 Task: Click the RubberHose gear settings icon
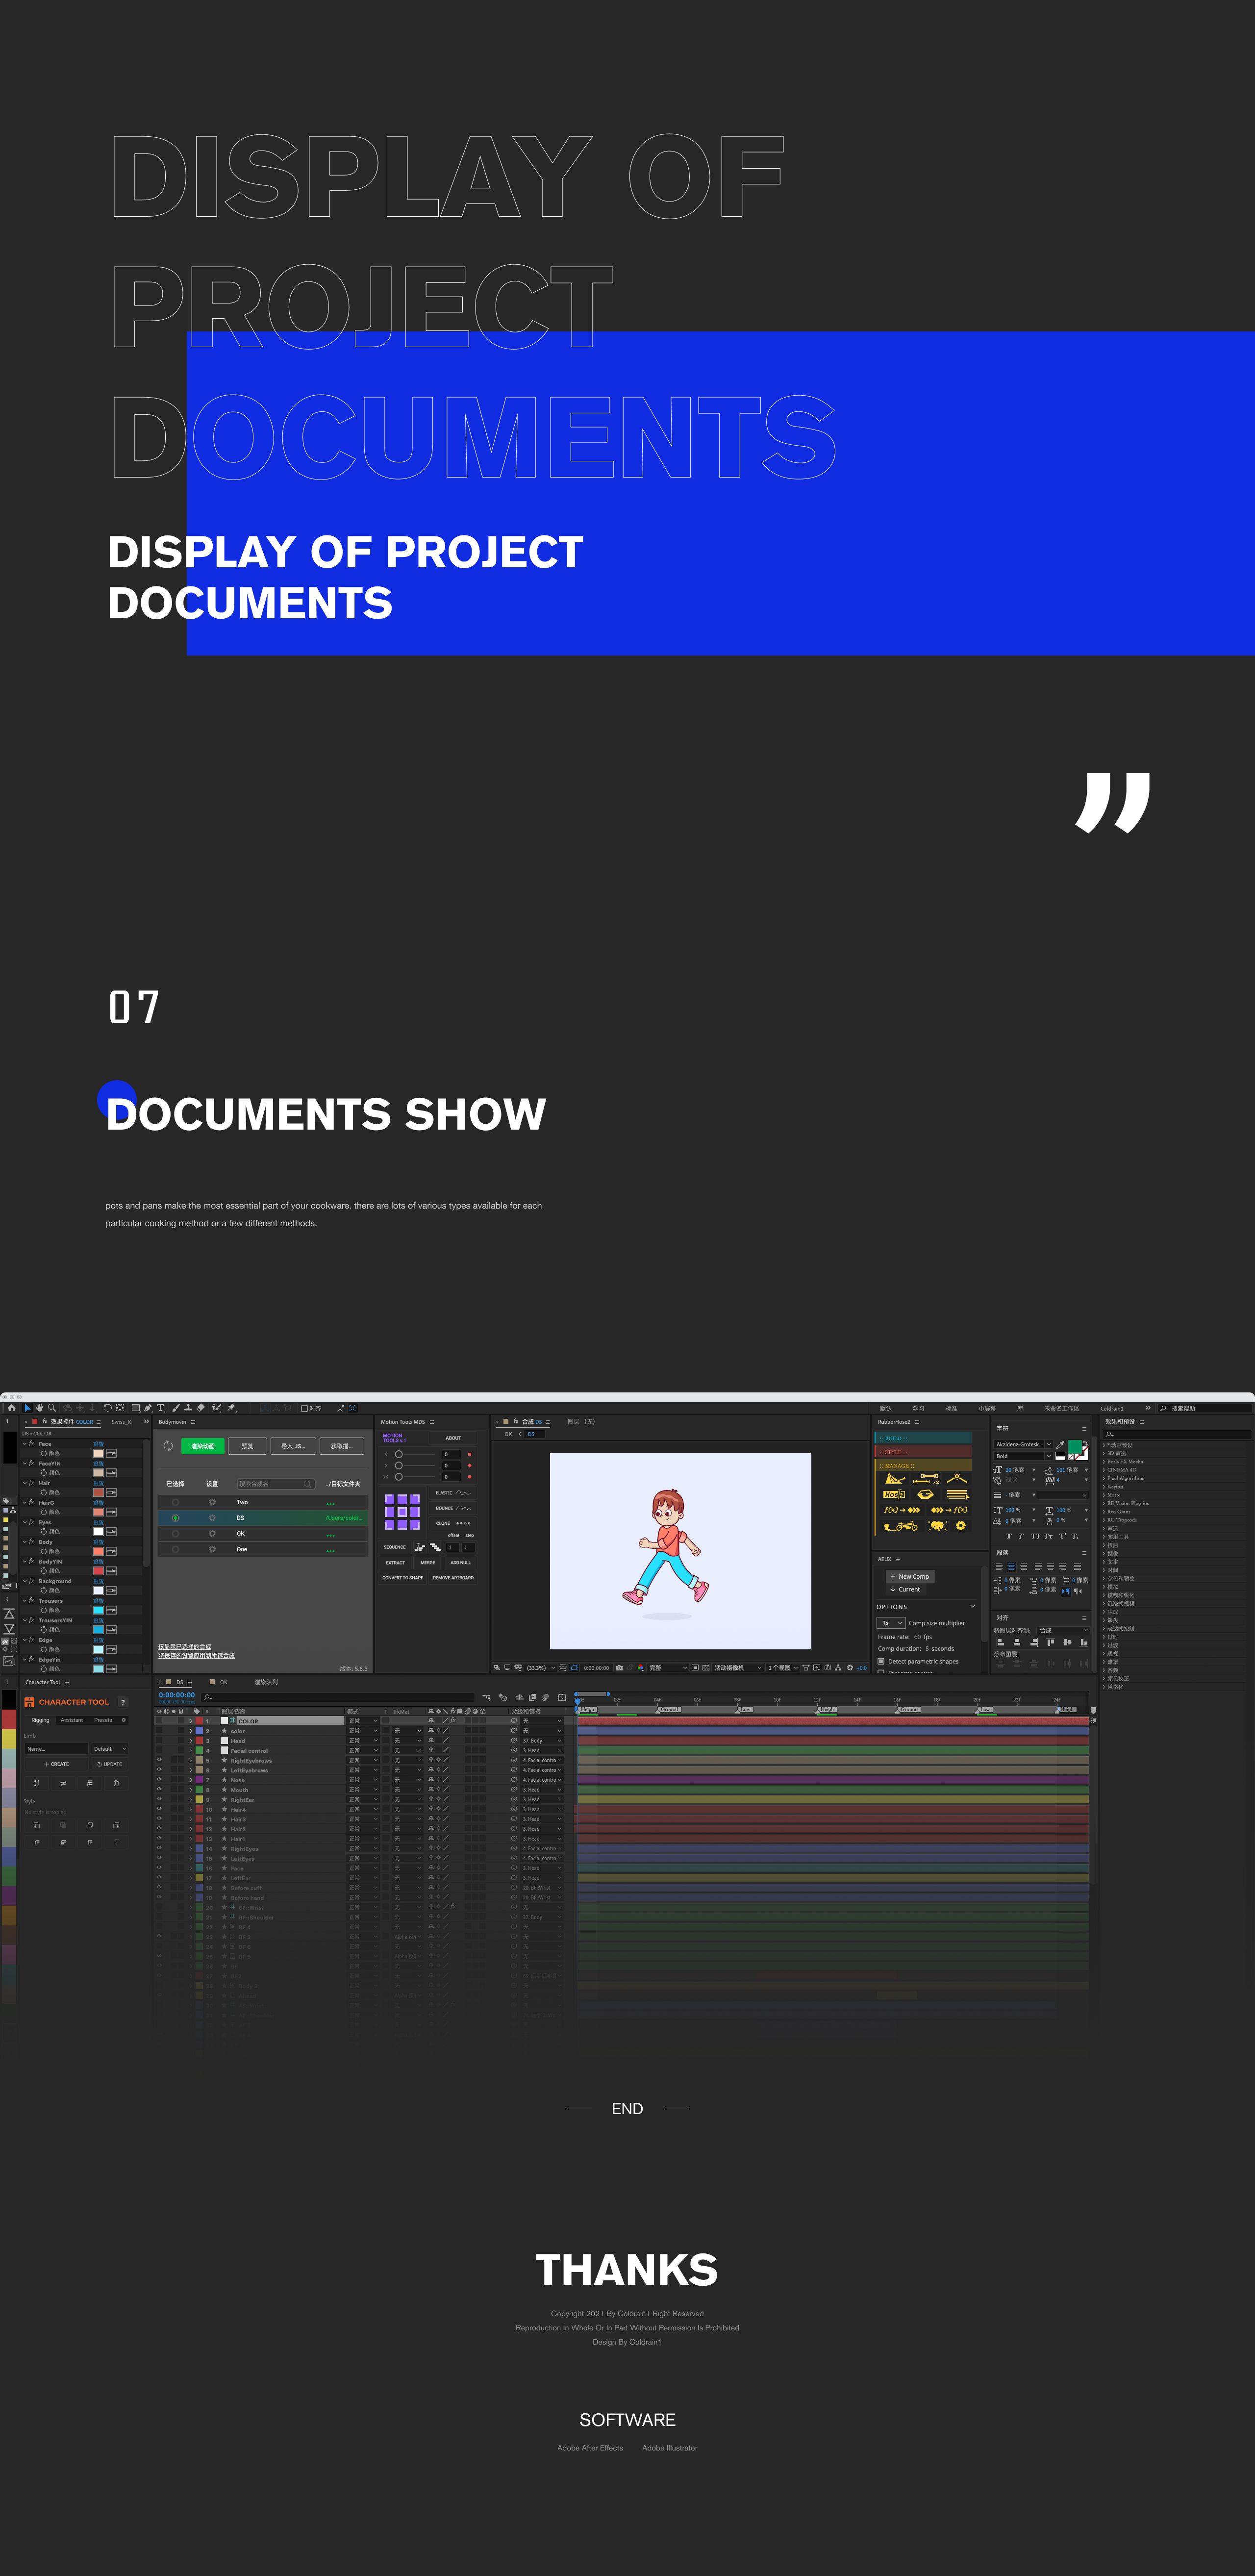pos(961,1526)
